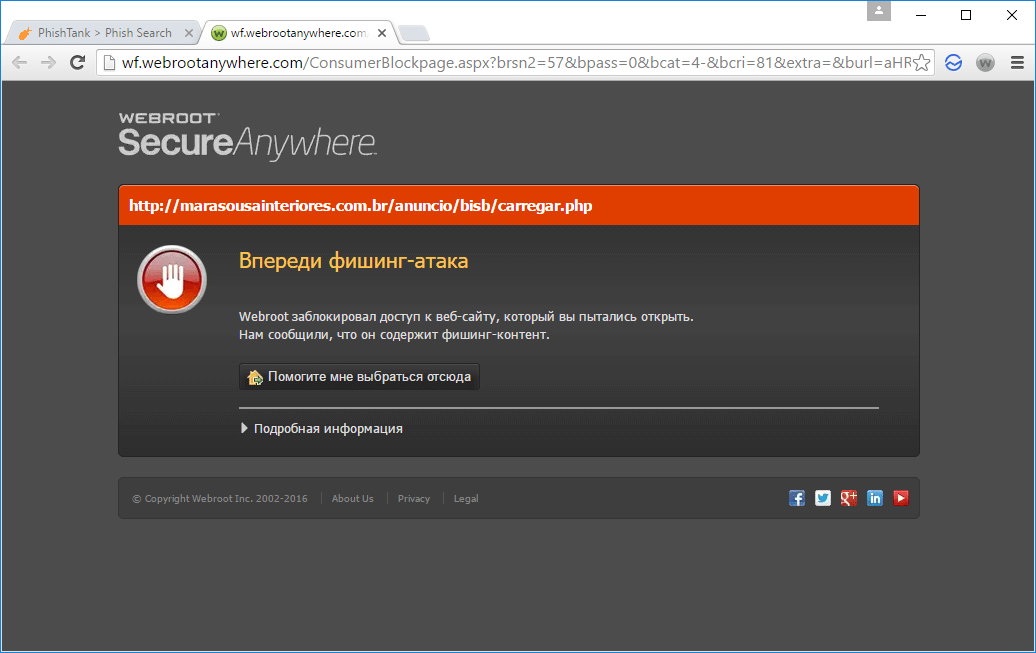1036x653 pixels.
Task: Open Chrome's hamburger menu
Action: [1018, 62]
